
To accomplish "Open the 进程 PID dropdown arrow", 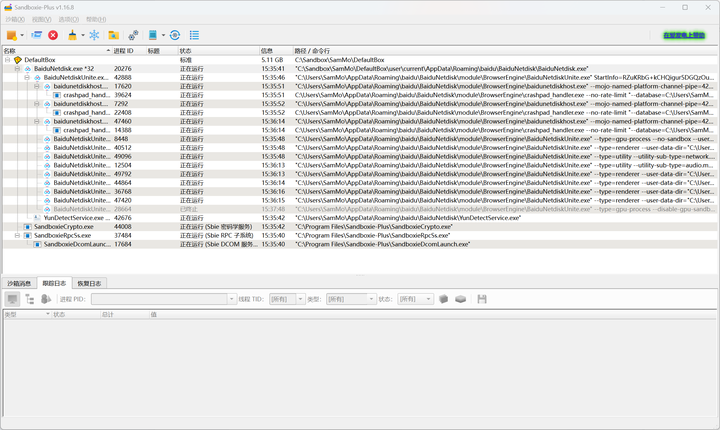I will pyautogui.click(x=231, y=299).
